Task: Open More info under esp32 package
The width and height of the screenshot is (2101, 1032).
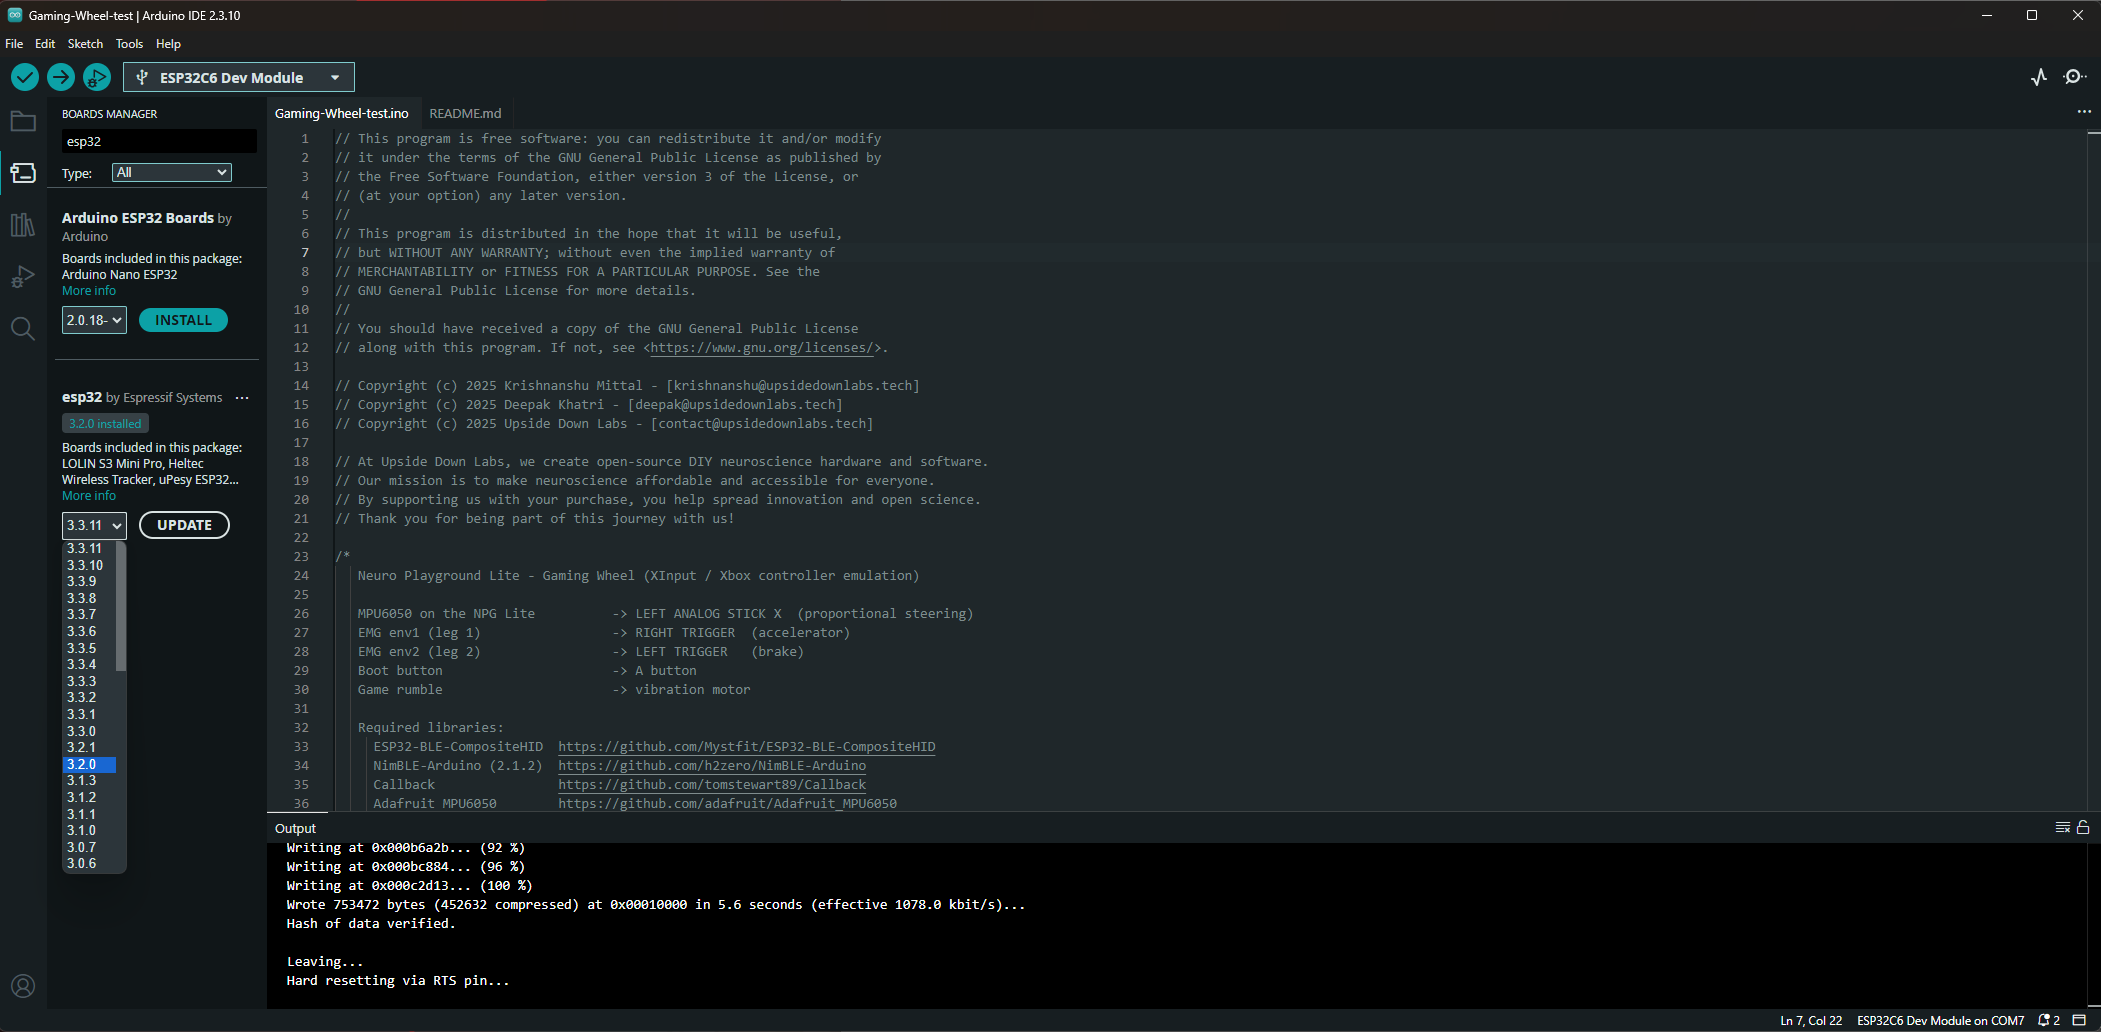Action: (x=89, y=496)
